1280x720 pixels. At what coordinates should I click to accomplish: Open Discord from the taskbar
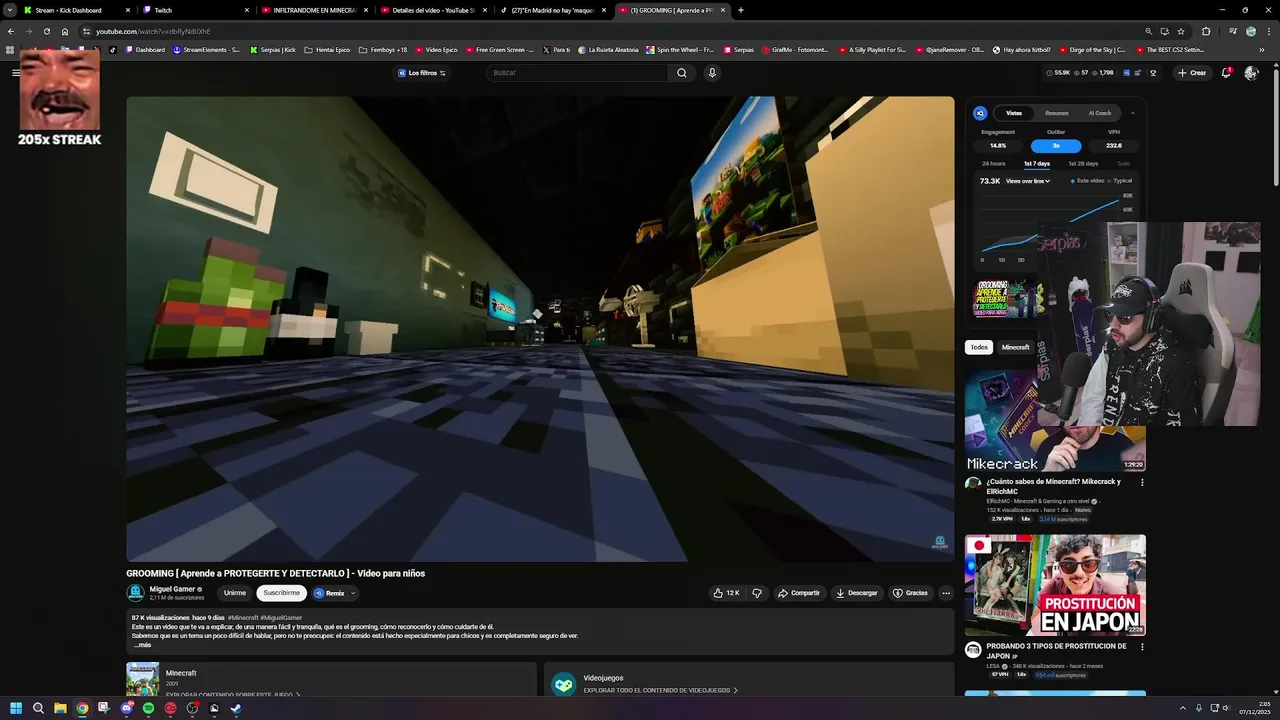126,708
